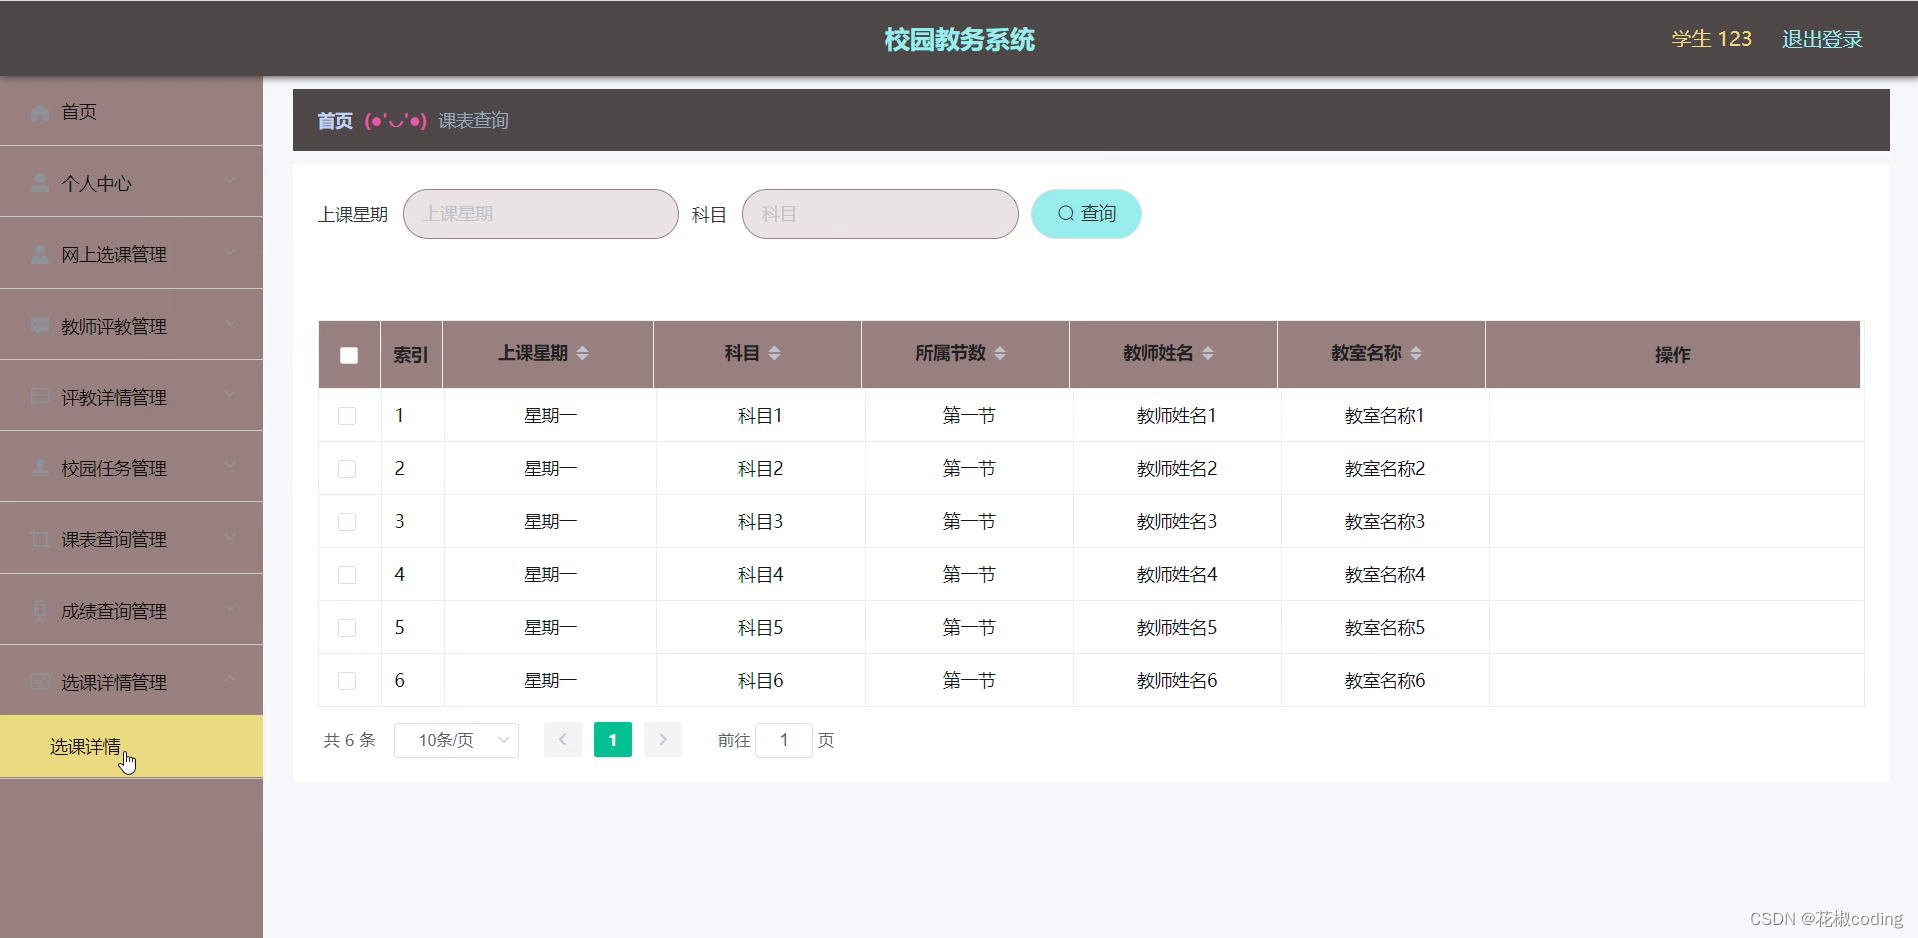Click the 前往 page number input field
Viewport: 1918px width, 938px height.
pyautogui.click(x=784, y=740)
